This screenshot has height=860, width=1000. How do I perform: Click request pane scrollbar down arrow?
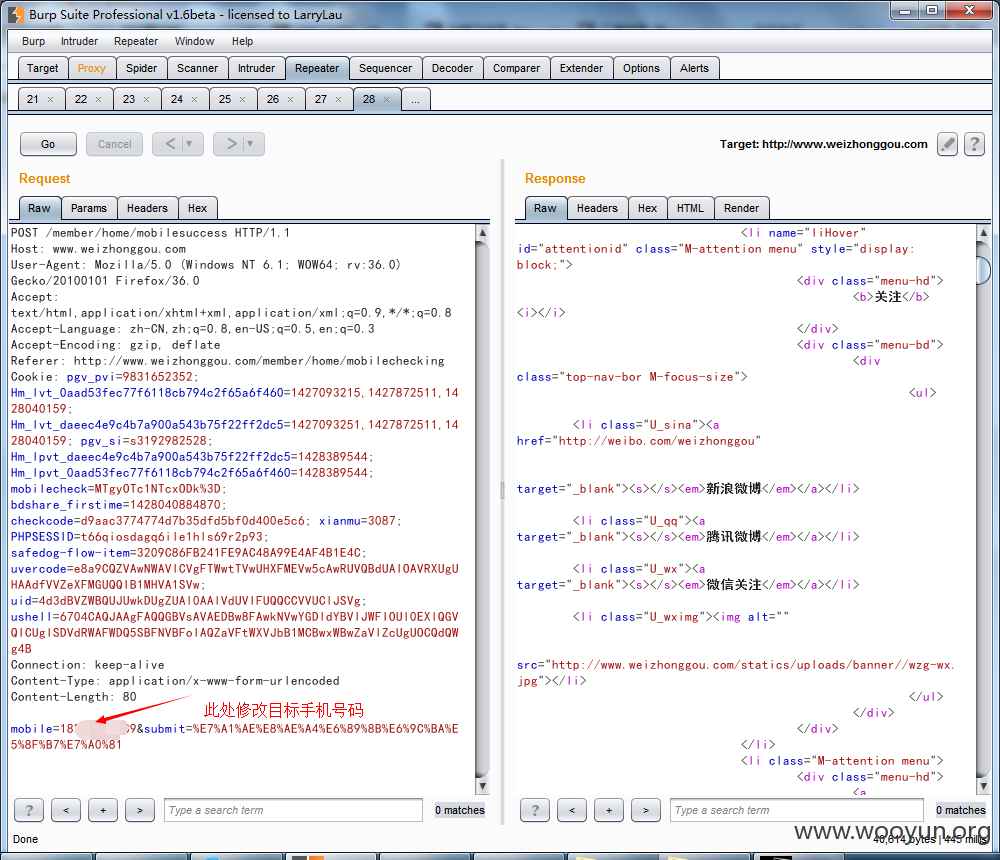point(483,787)
